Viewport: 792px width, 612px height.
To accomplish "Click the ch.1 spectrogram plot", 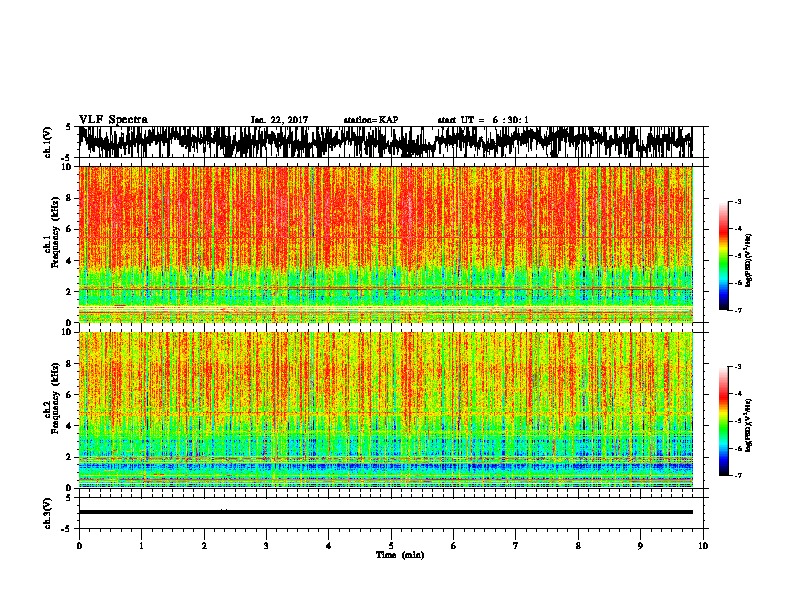I will (x=386, y=244).
